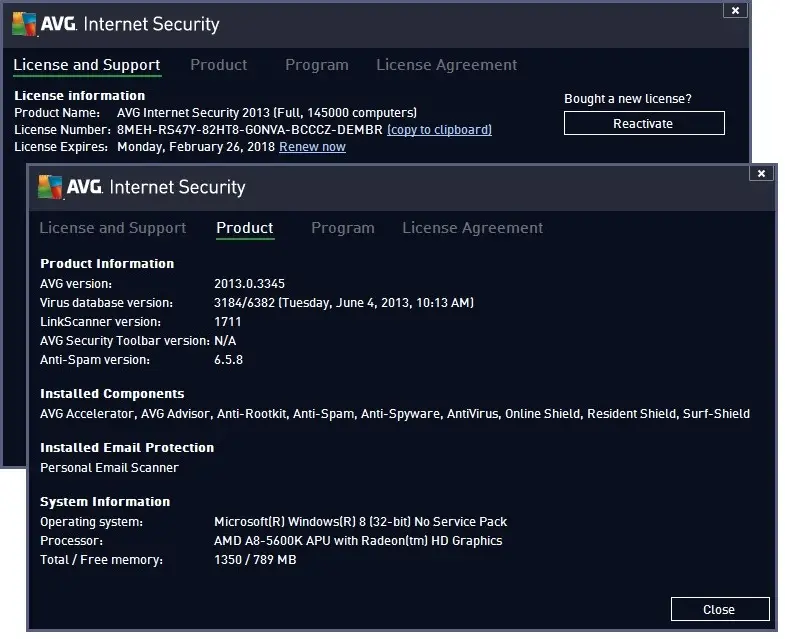Viewport: 785px width, 639px height.
Task: Click the operating system value Microsoft(R) Windows(R) 8
Action: point(360,521)
